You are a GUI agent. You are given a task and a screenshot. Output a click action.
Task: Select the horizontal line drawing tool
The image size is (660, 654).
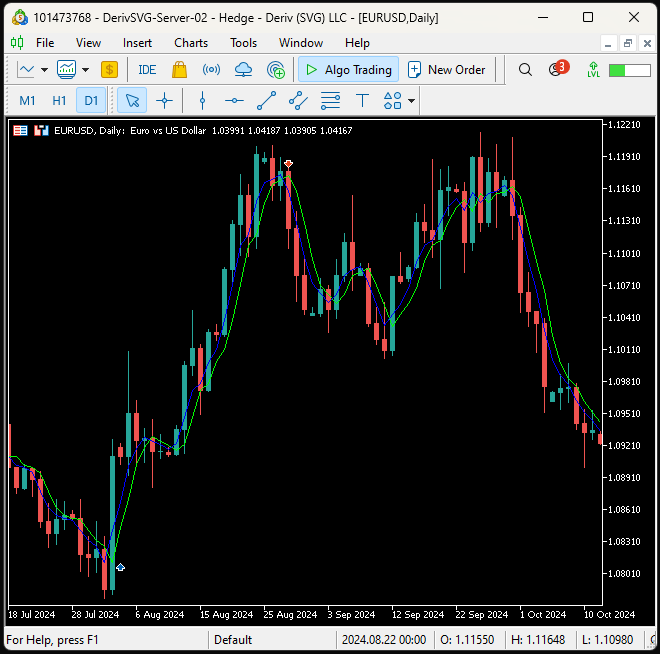coord(234,101)
